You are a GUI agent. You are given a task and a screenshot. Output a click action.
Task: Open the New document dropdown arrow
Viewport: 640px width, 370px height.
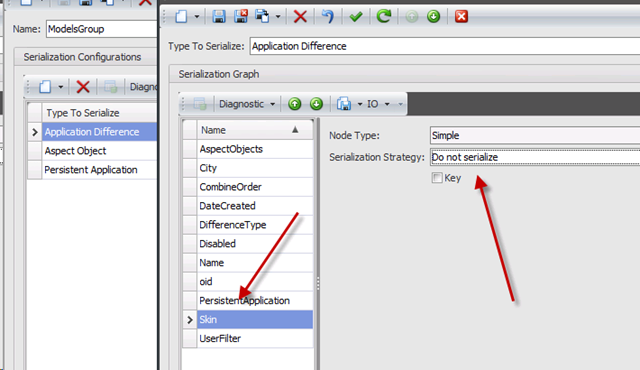[x=196, y=17]
